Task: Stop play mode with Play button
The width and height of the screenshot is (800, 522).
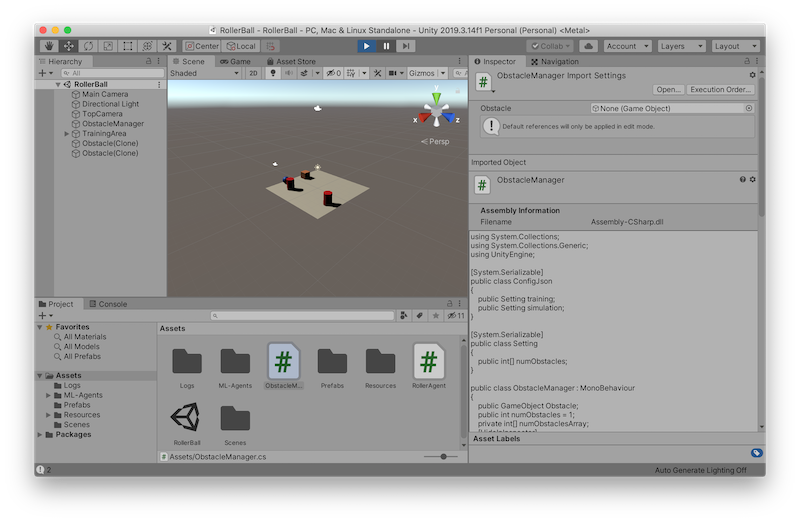Action: pyautogui.click(x=366, y=46)
